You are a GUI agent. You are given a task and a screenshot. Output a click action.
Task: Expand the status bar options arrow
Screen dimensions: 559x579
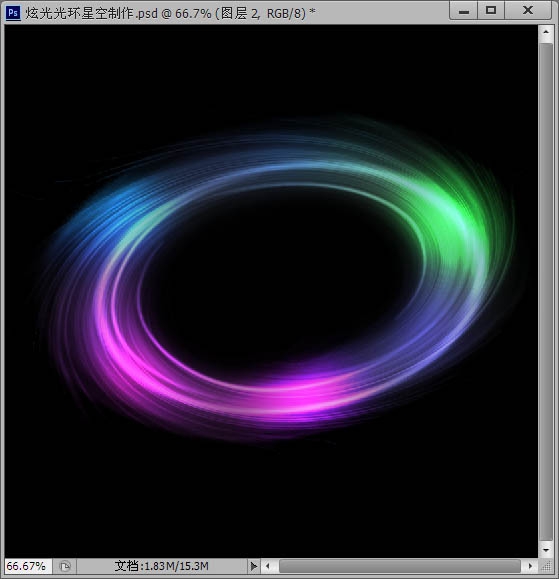tap(253, 566)
